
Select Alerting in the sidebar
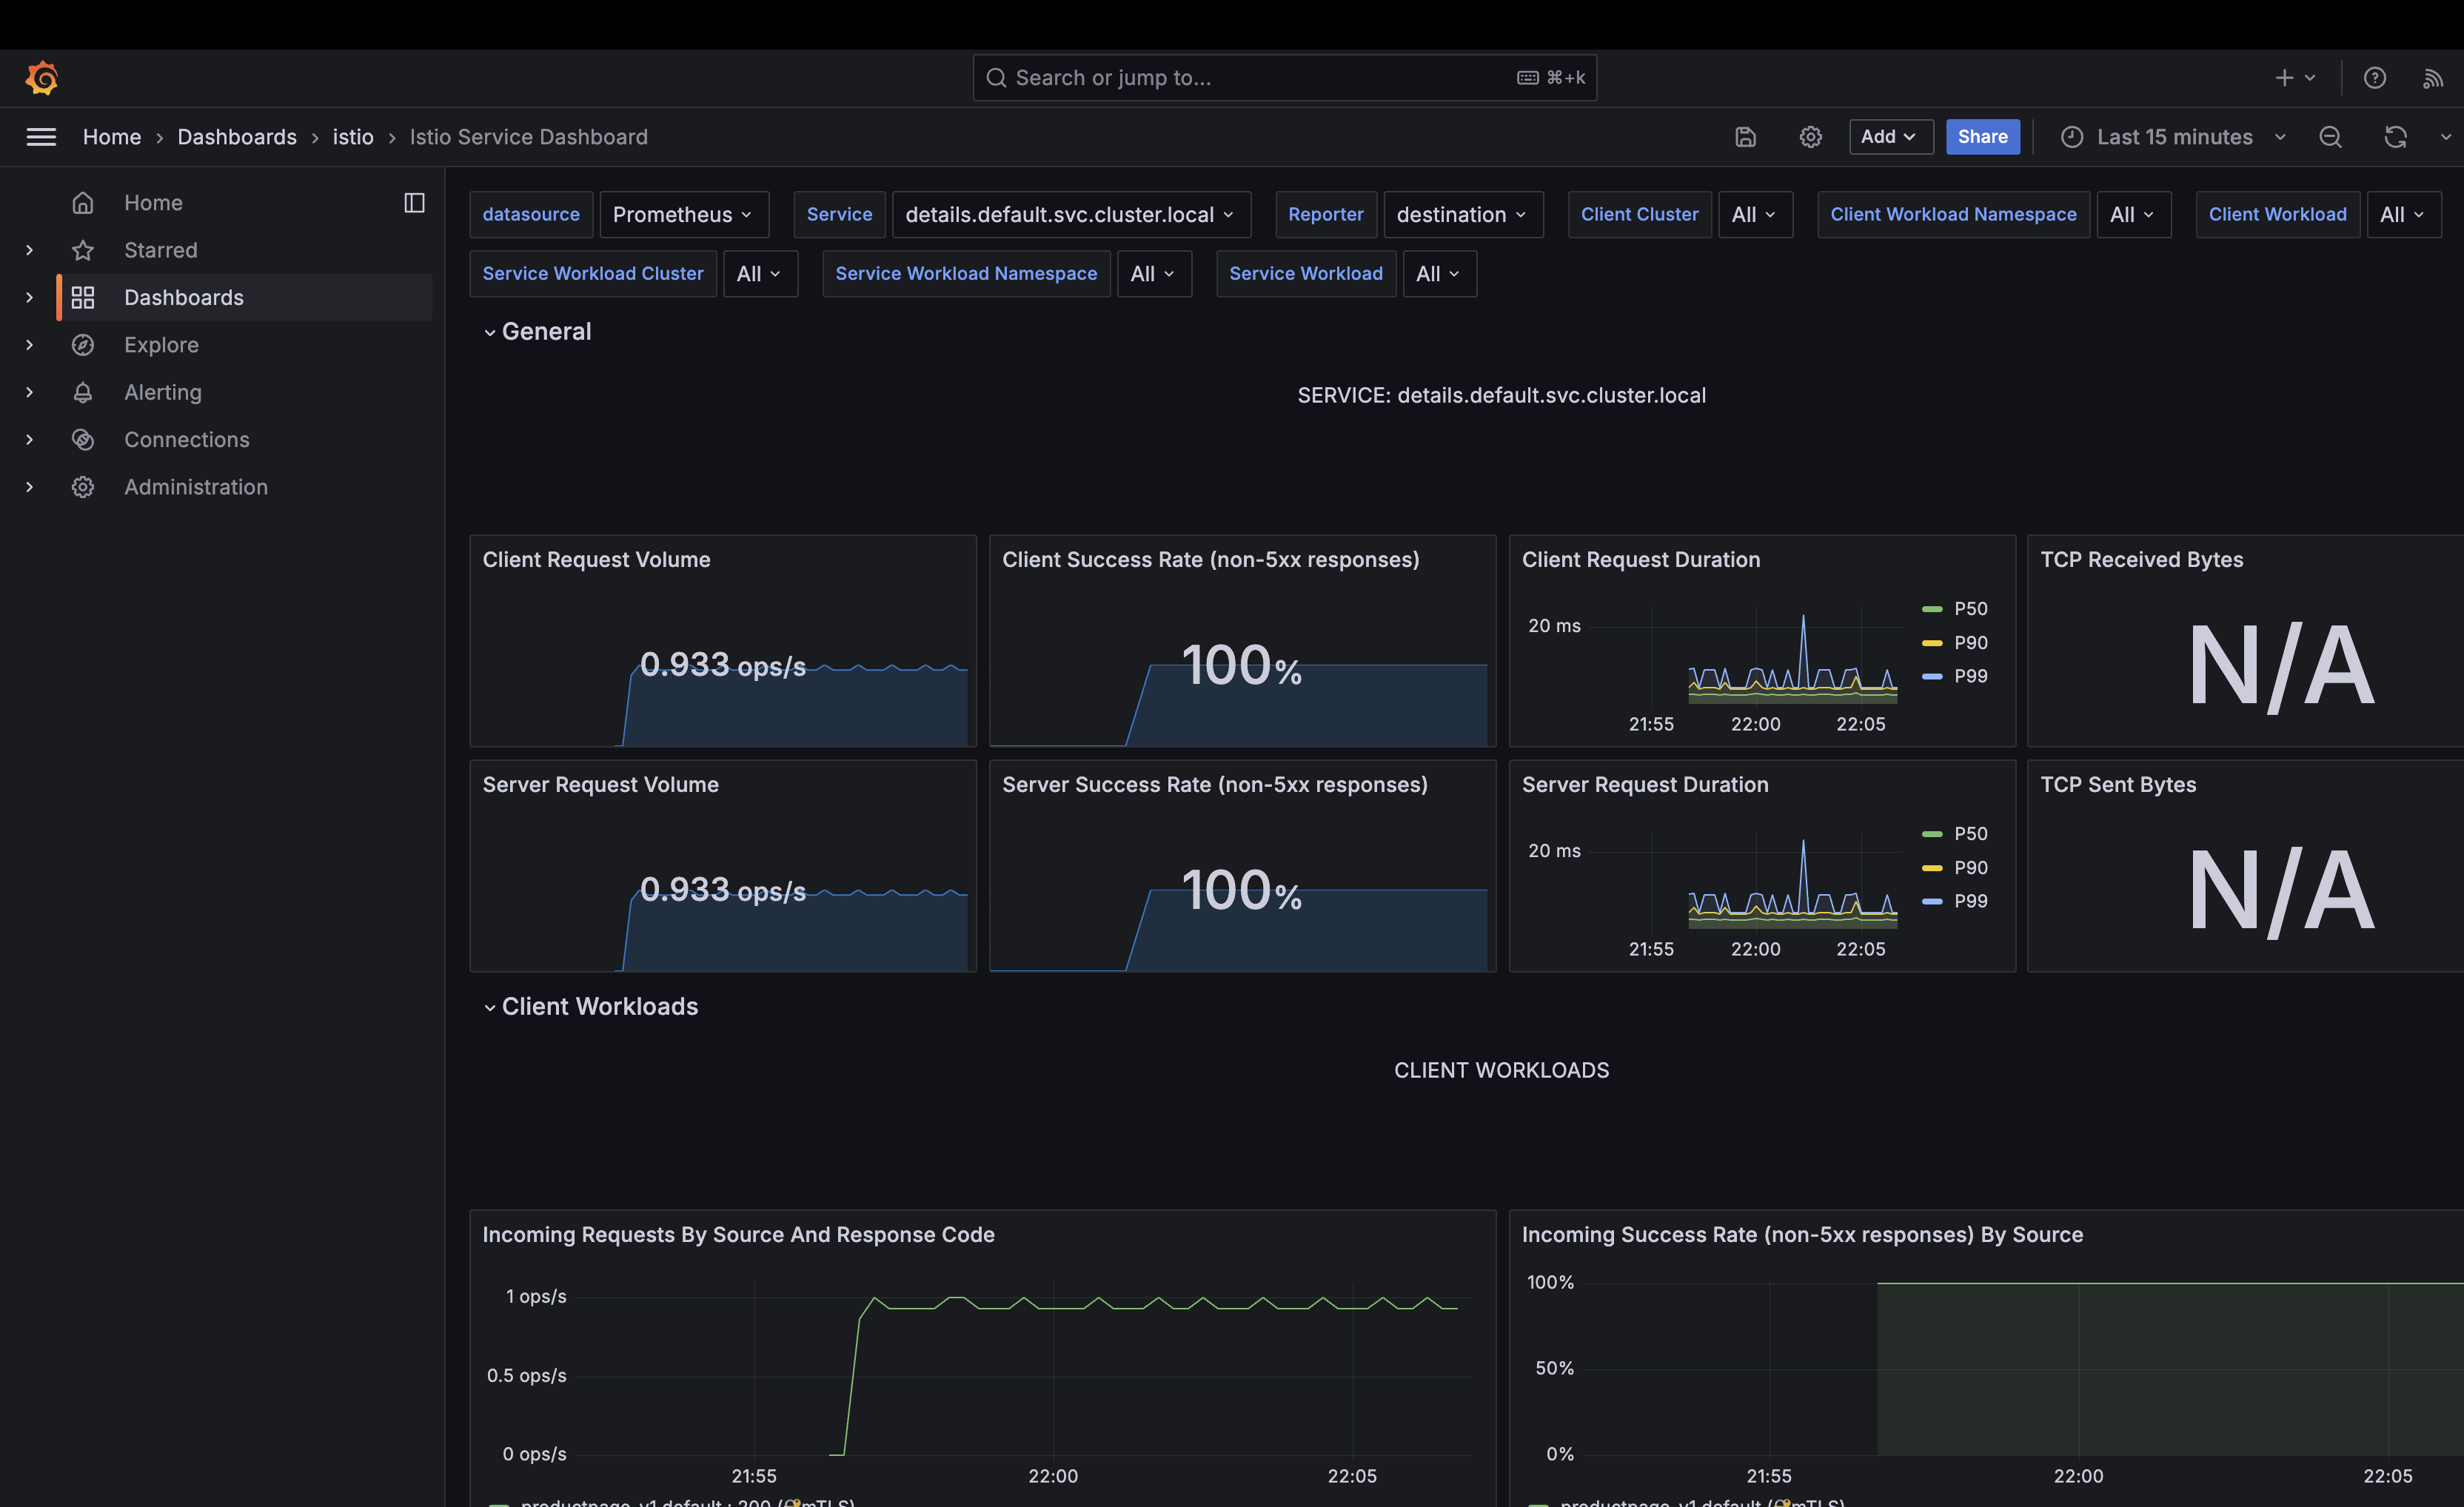163,392
